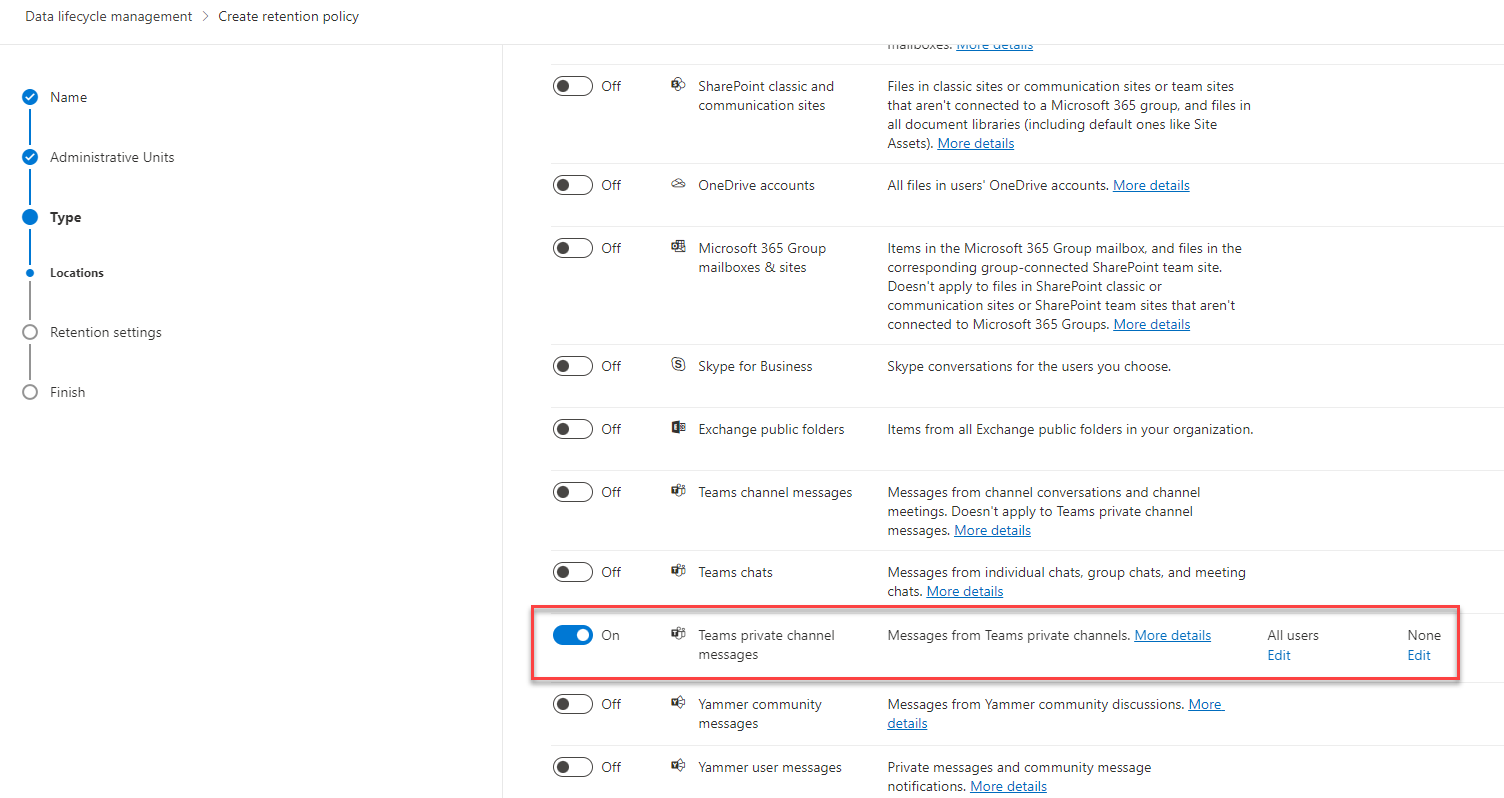Click the Skype for Business icon
The width and height of the screenshot is (1504, 798).
click(x=678, y=365)
